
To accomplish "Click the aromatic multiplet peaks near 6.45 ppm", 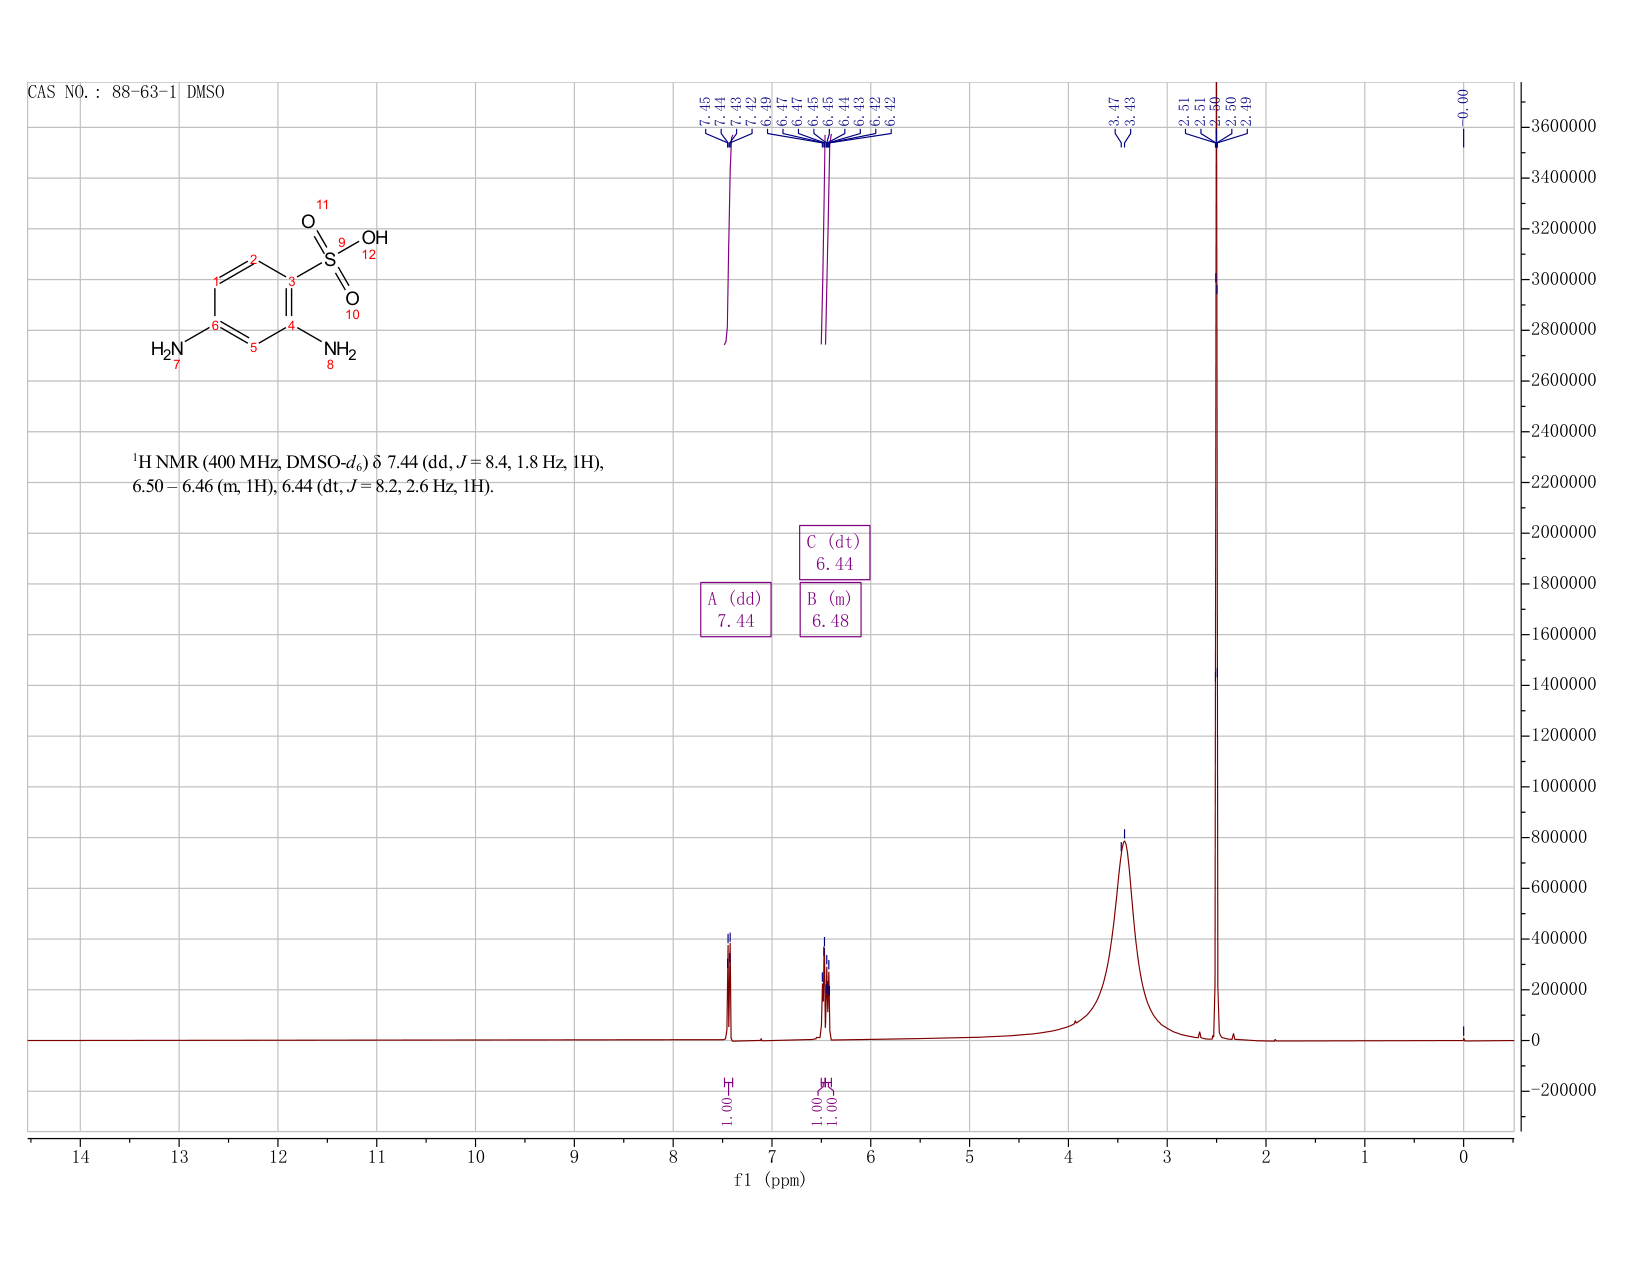I will [826, 990].
